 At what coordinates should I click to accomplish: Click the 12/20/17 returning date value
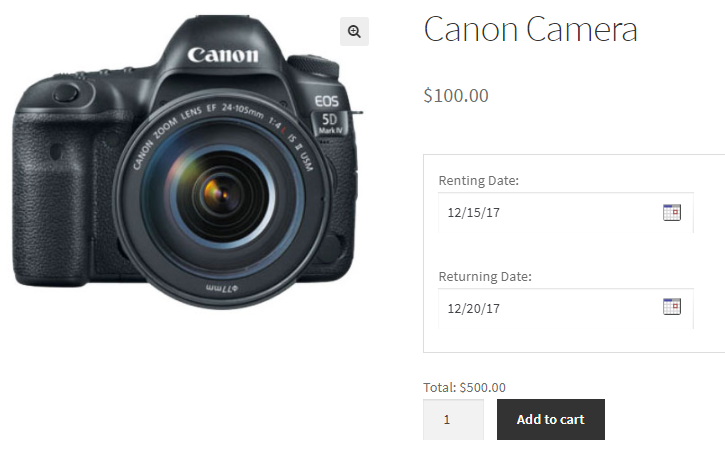[474, 308]
